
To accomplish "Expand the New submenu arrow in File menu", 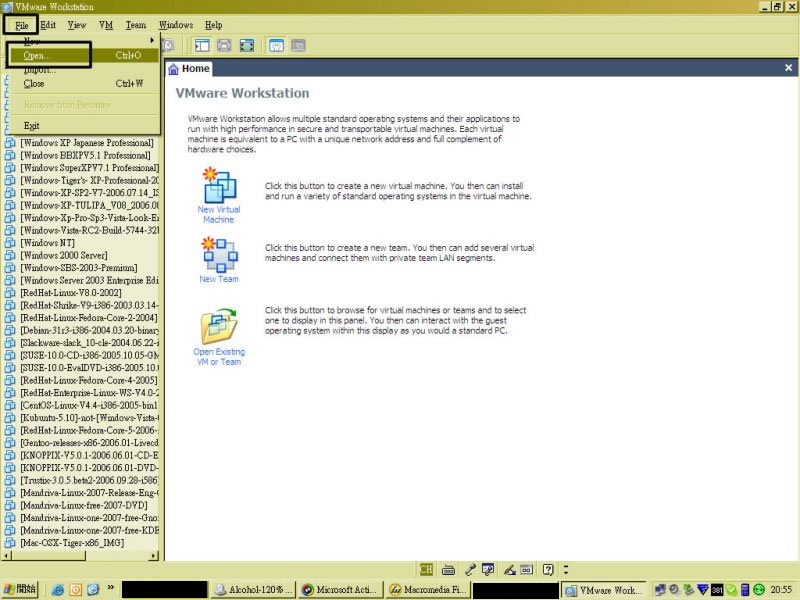I will [152, 40].
